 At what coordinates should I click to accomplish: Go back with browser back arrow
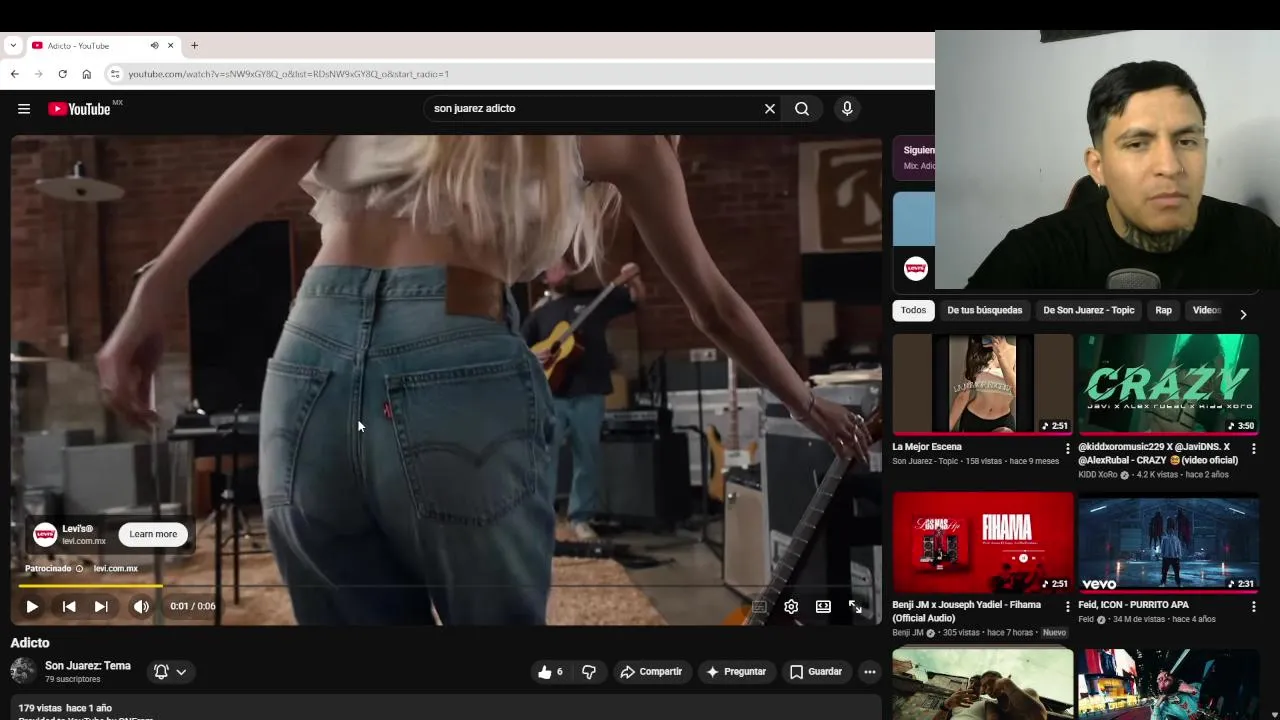[14, 74]
